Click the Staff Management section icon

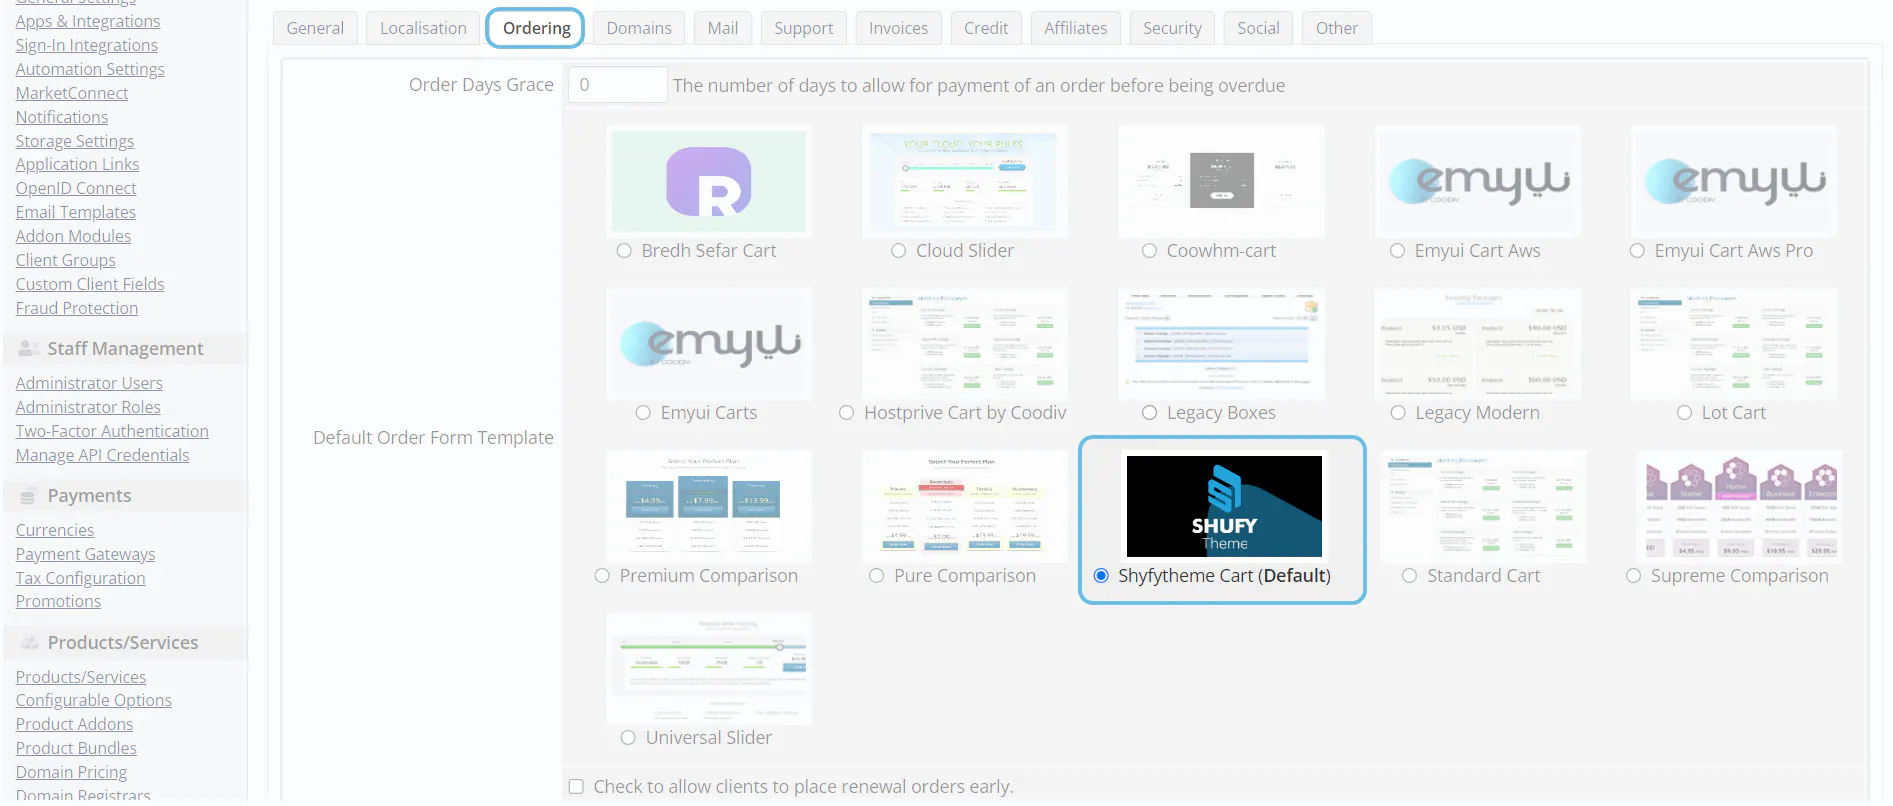(29, 349)
